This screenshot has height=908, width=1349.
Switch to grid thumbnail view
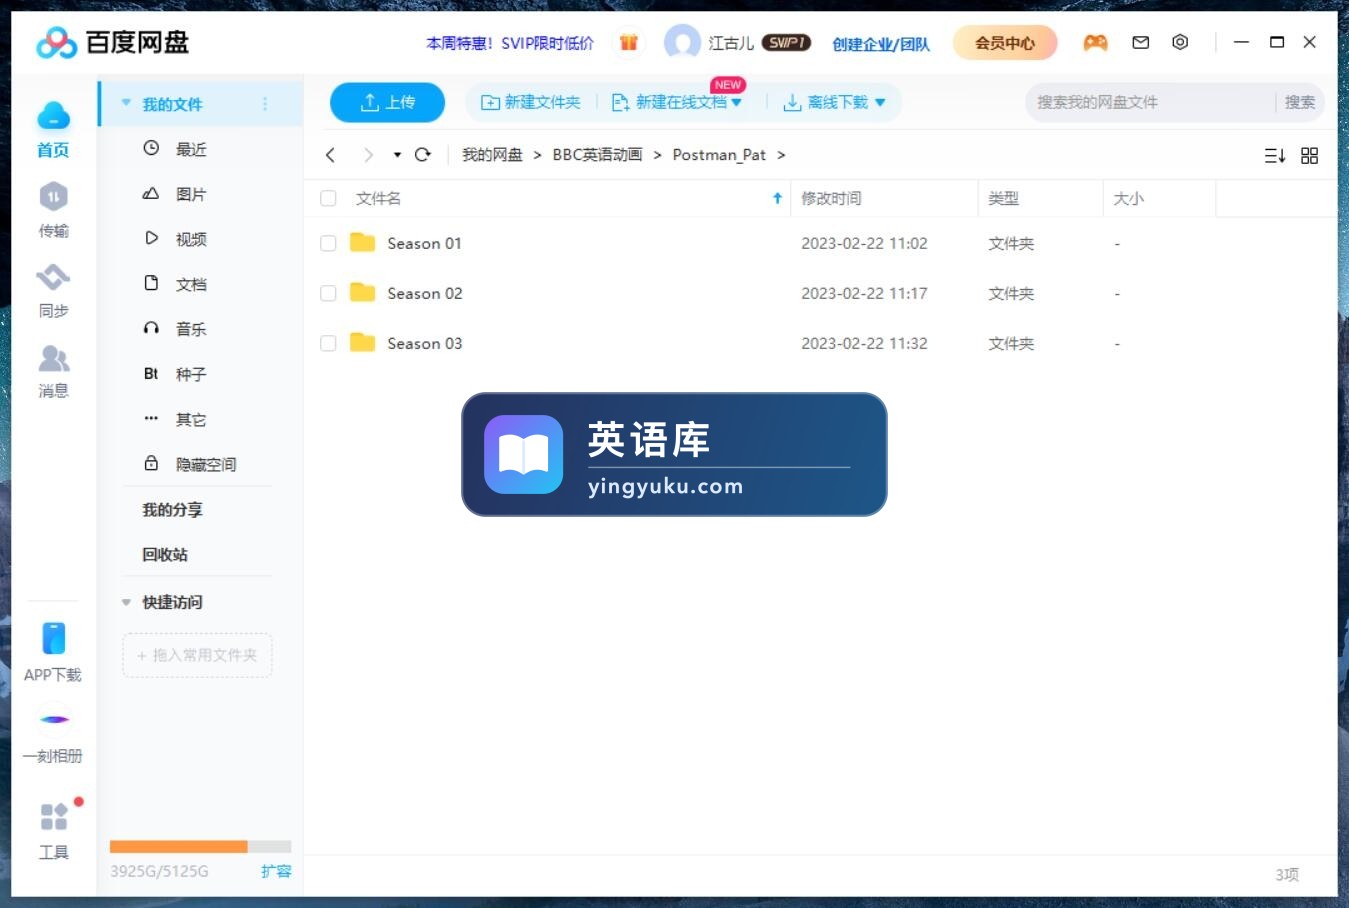[x=1310, y=155]
